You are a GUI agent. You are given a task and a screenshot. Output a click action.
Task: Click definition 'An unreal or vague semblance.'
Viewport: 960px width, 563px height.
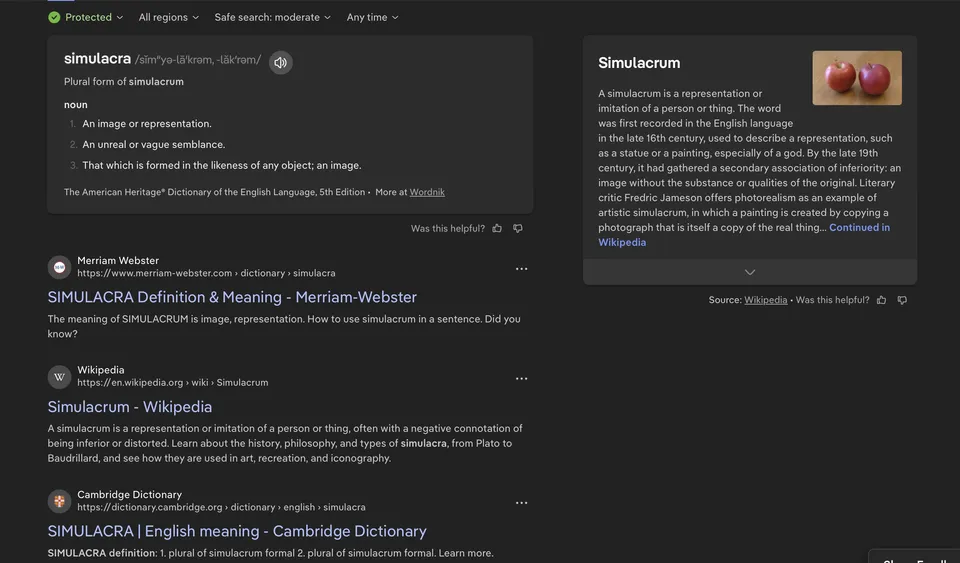154,144
